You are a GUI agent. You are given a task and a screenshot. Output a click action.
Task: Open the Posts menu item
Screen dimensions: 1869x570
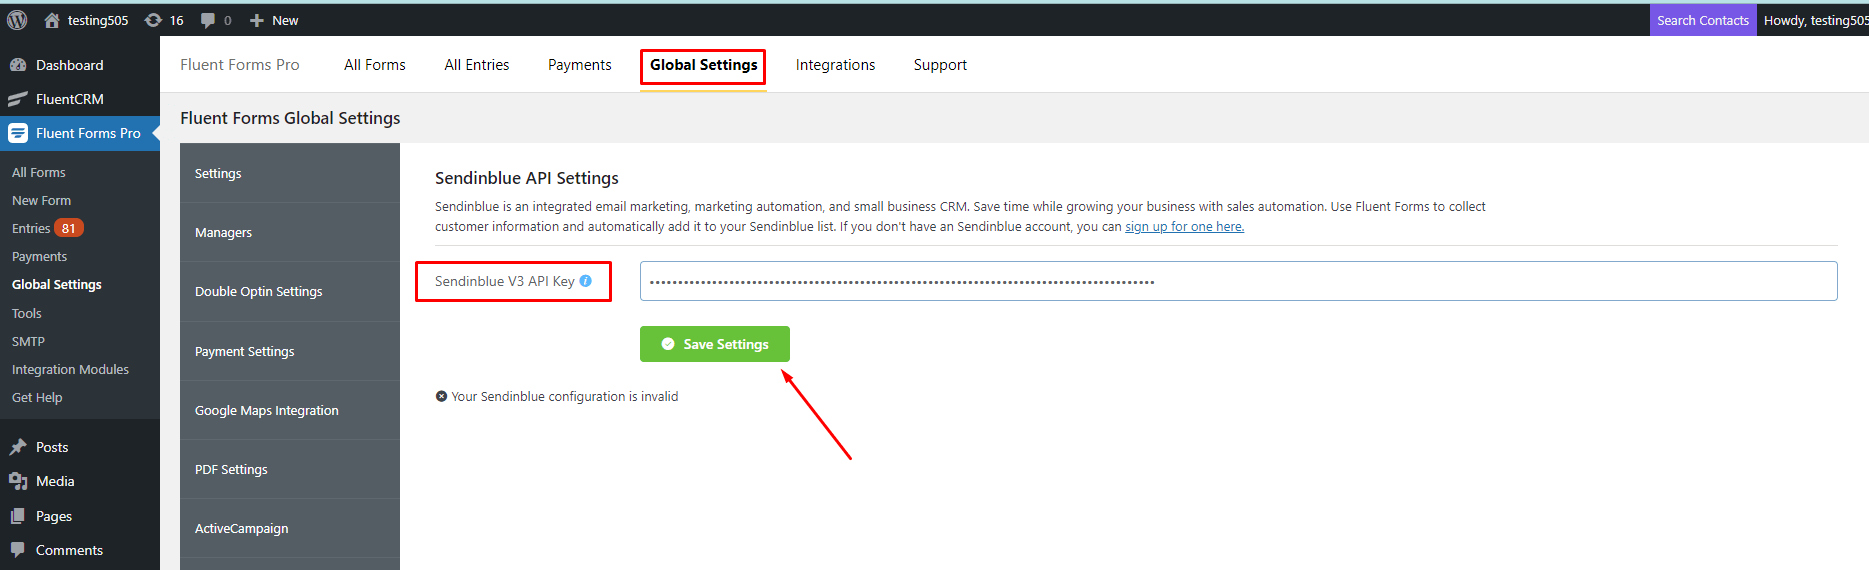pos(52,447)
